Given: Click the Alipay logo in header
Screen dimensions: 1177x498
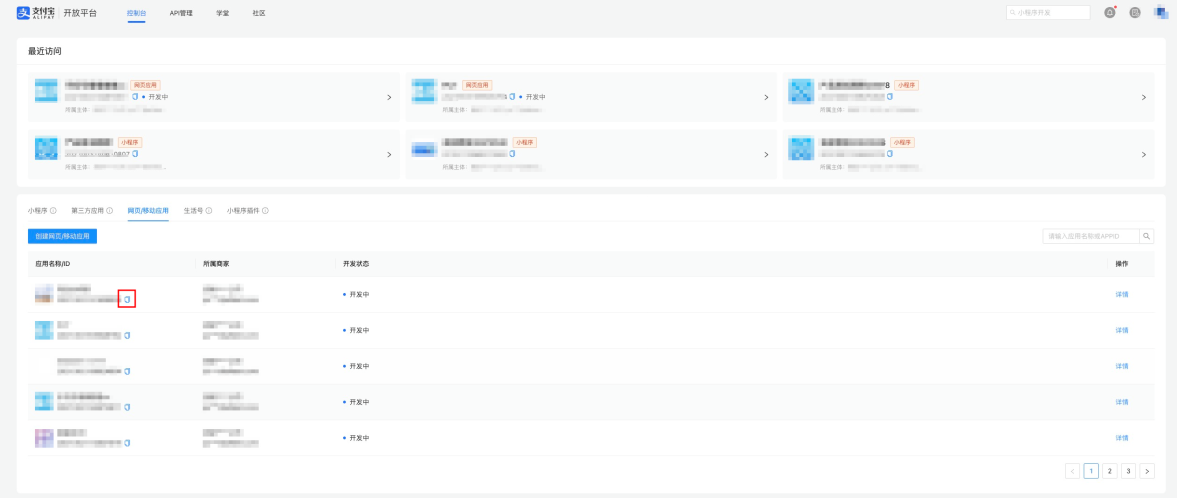Looking at the screenshot, I should [35, 13].
